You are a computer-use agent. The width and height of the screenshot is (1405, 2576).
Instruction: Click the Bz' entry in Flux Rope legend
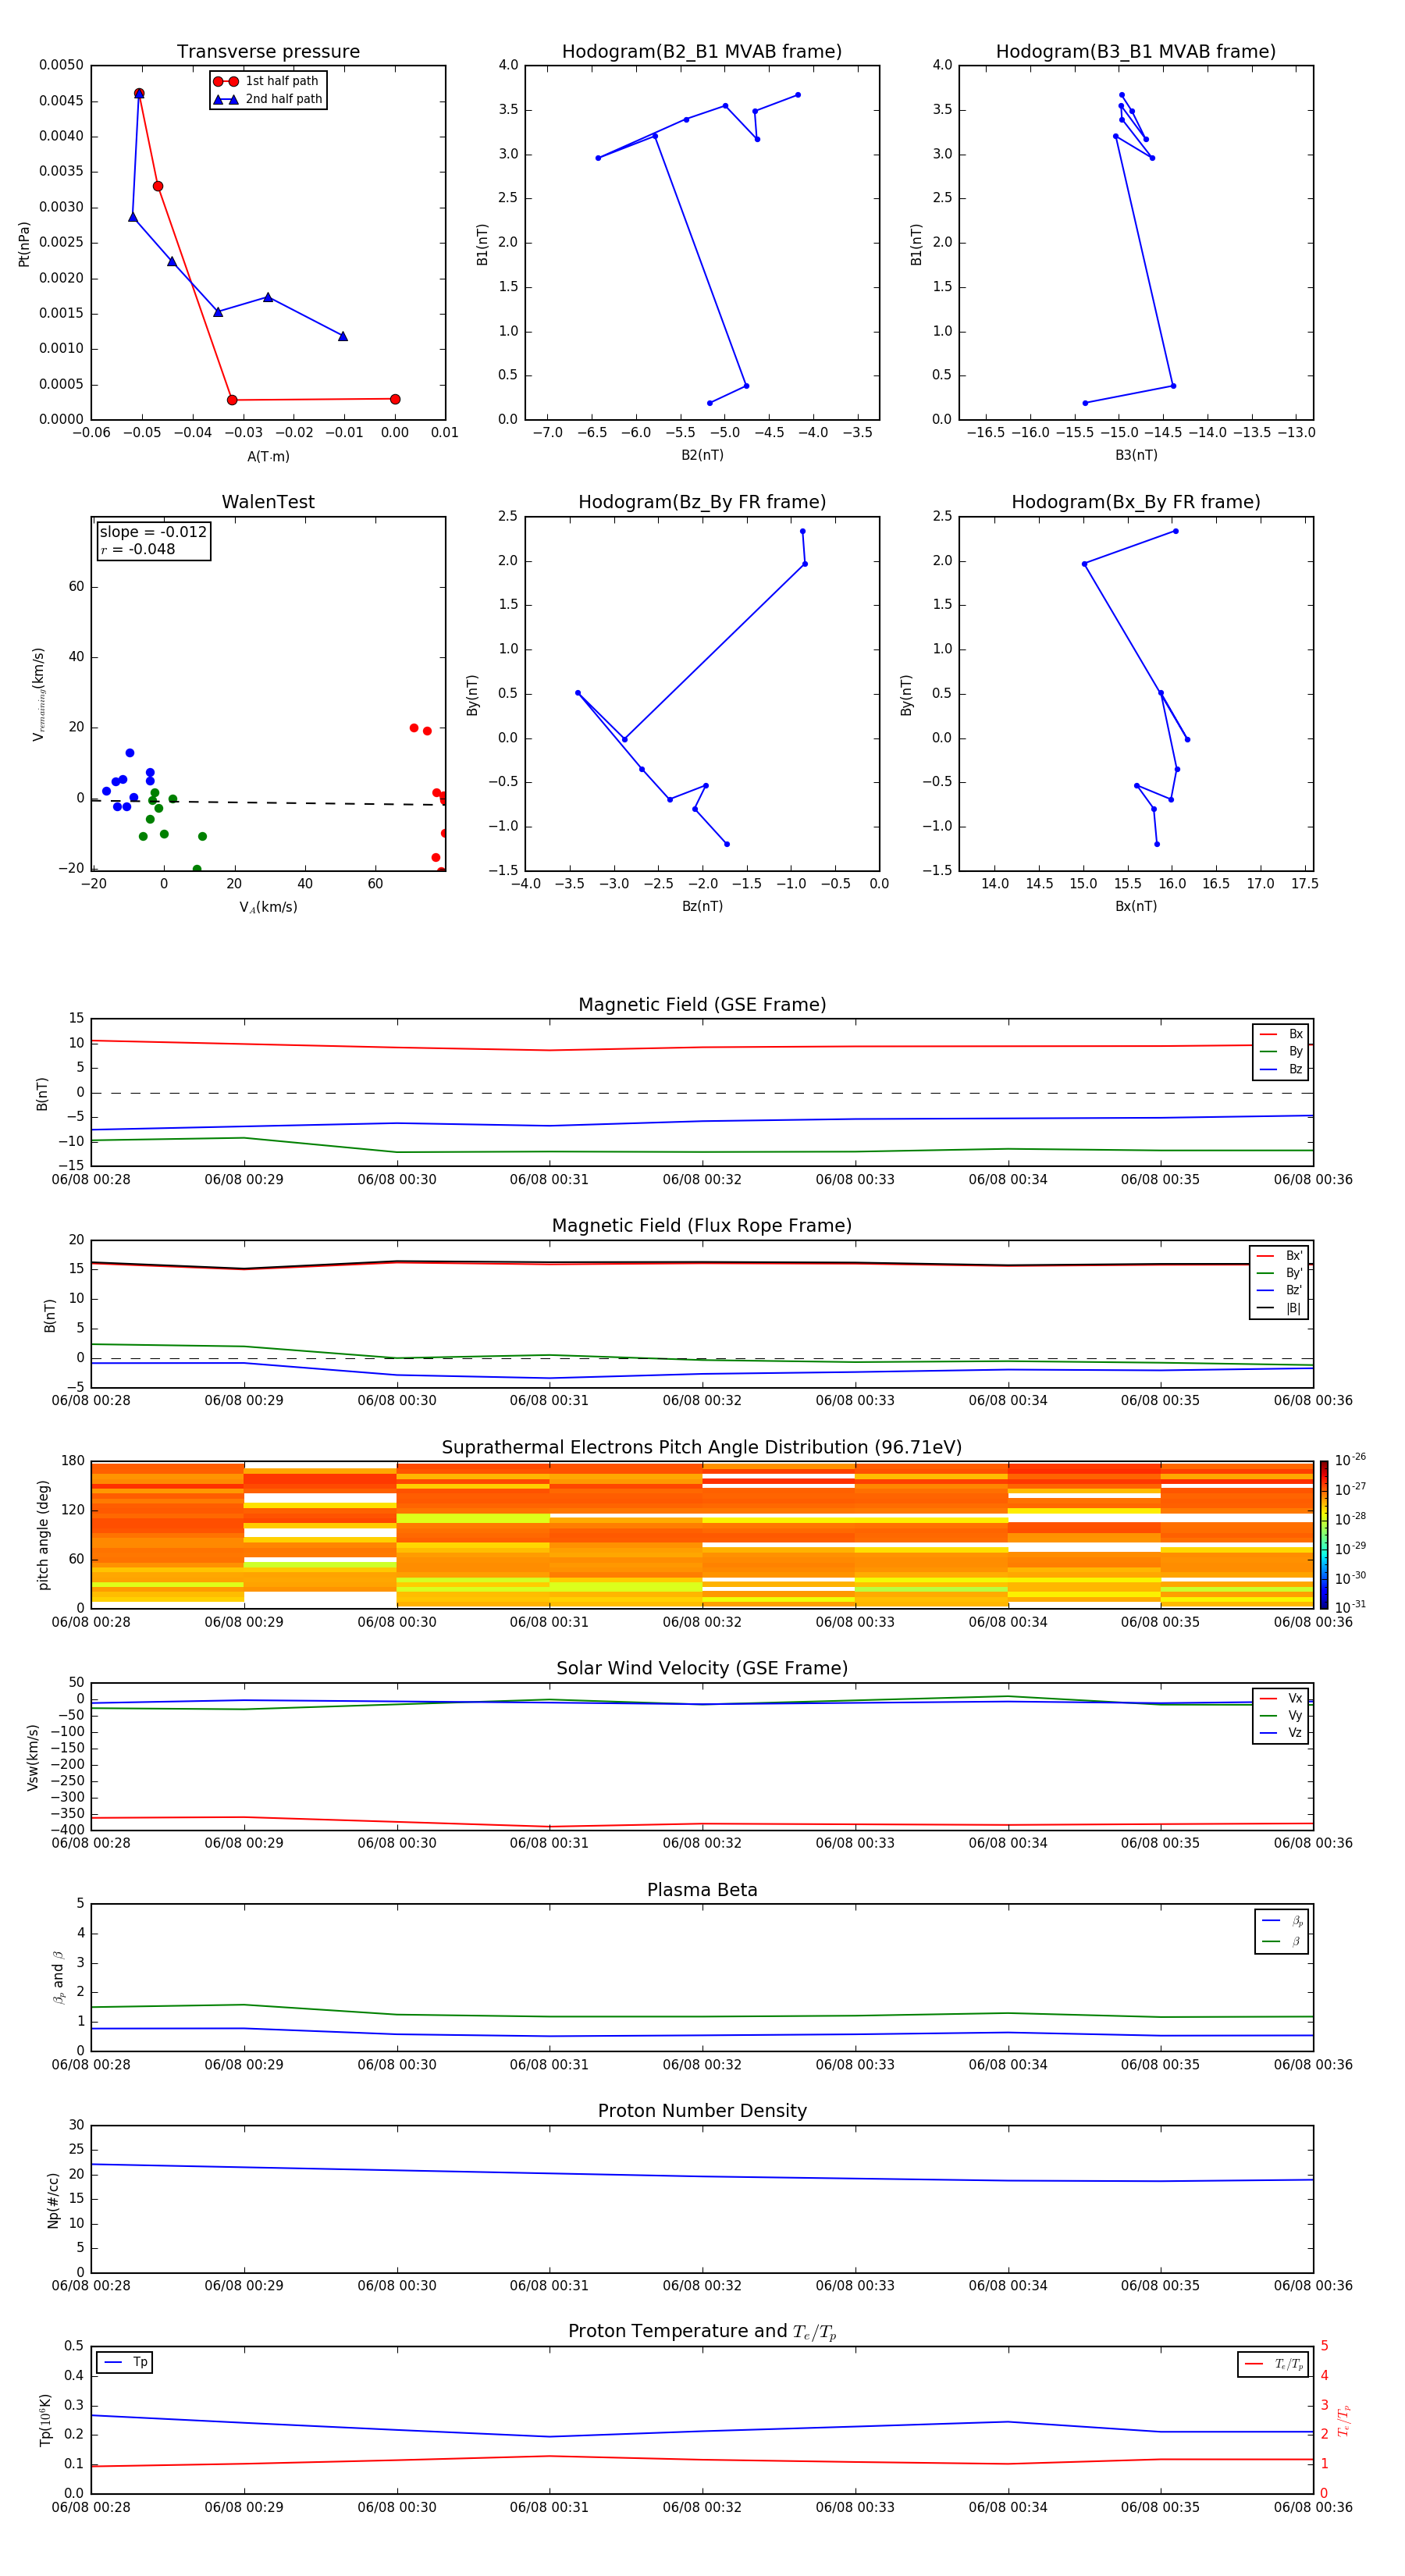pyautogui.click(x=1279, y=1290)
